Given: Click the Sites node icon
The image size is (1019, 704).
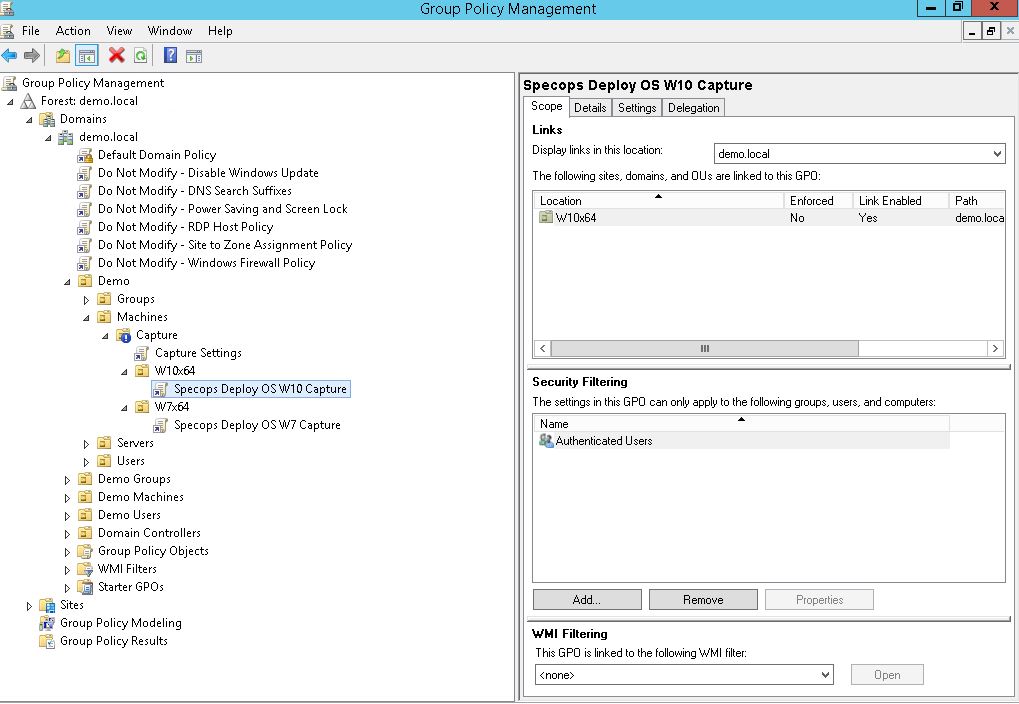Looking at the screenshot, I should (x=47, y=605).
